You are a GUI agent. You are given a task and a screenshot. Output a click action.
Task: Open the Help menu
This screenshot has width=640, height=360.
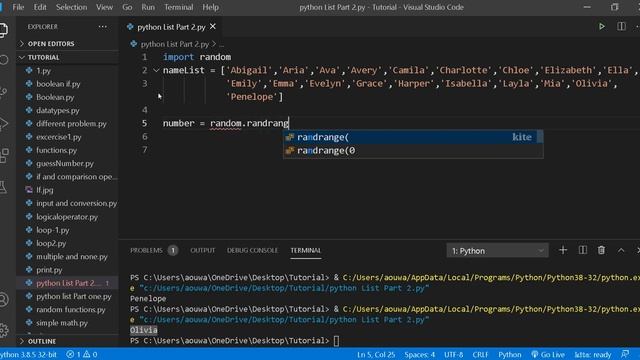[211, 7]
